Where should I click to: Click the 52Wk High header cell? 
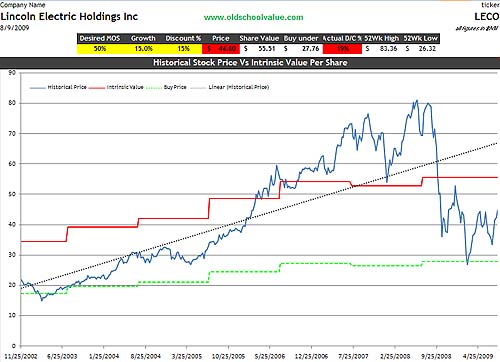pos(382,38)
